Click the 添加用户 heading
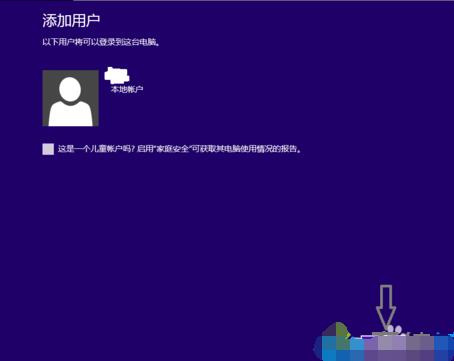 click(71, 21)
